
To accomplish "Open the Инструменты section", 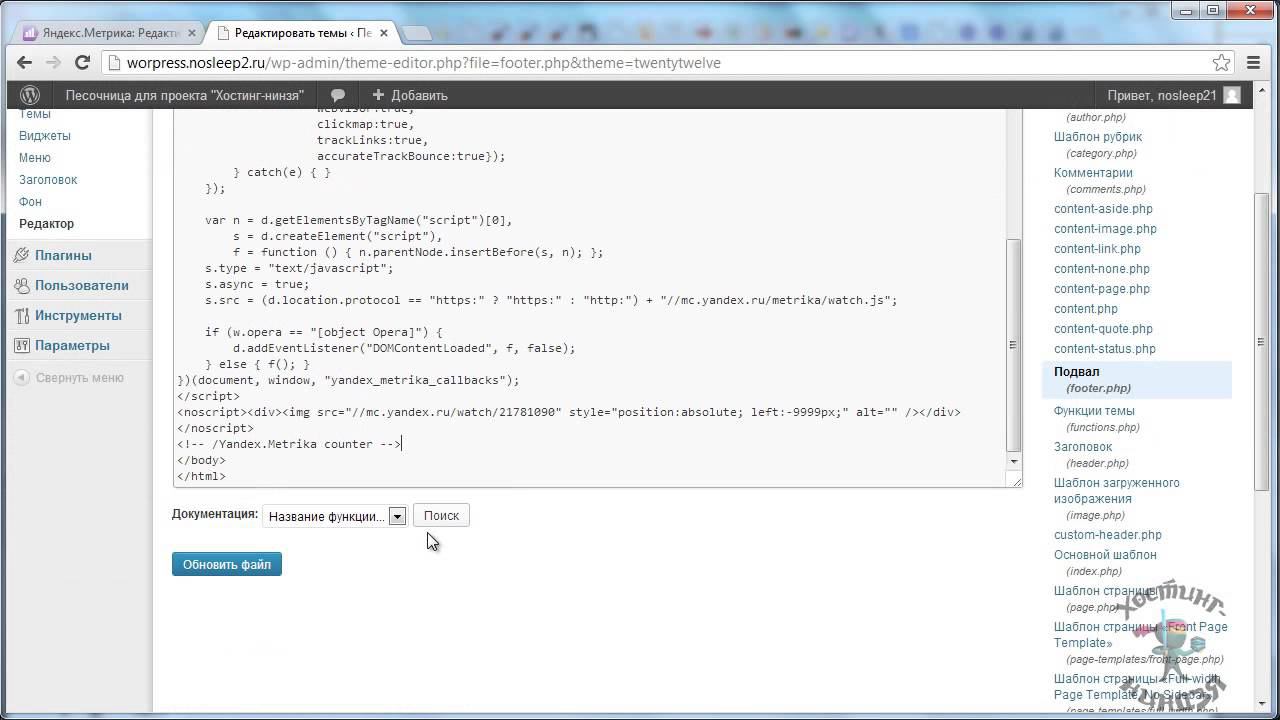I will 76,315.
